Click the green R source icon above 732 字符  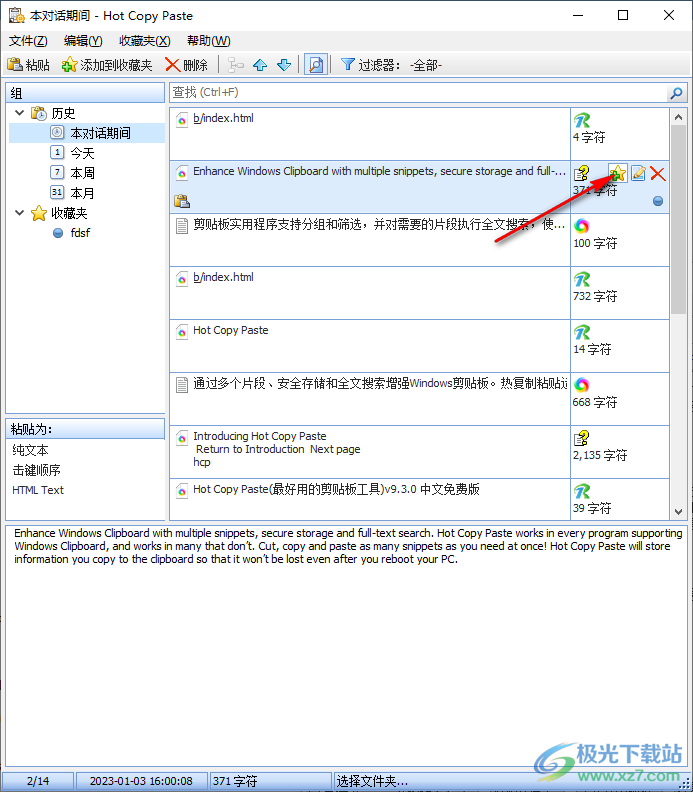(x=582, y=279)
